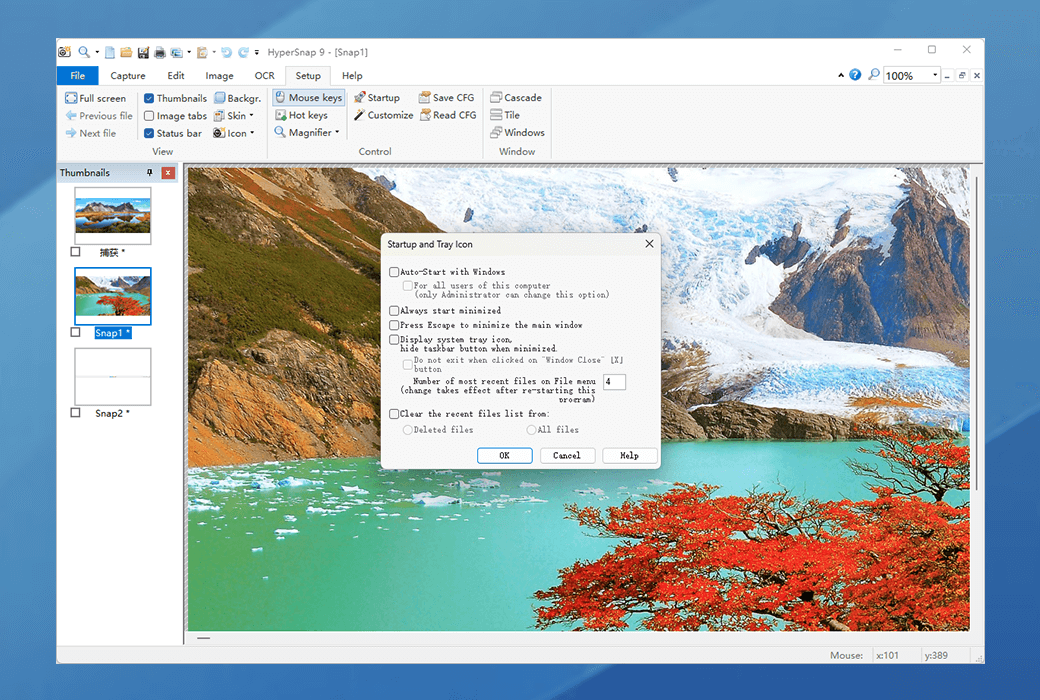The width and height of the screenshot is (1040, 700).
Task: Open the File menu
Action: pos(78,76)
